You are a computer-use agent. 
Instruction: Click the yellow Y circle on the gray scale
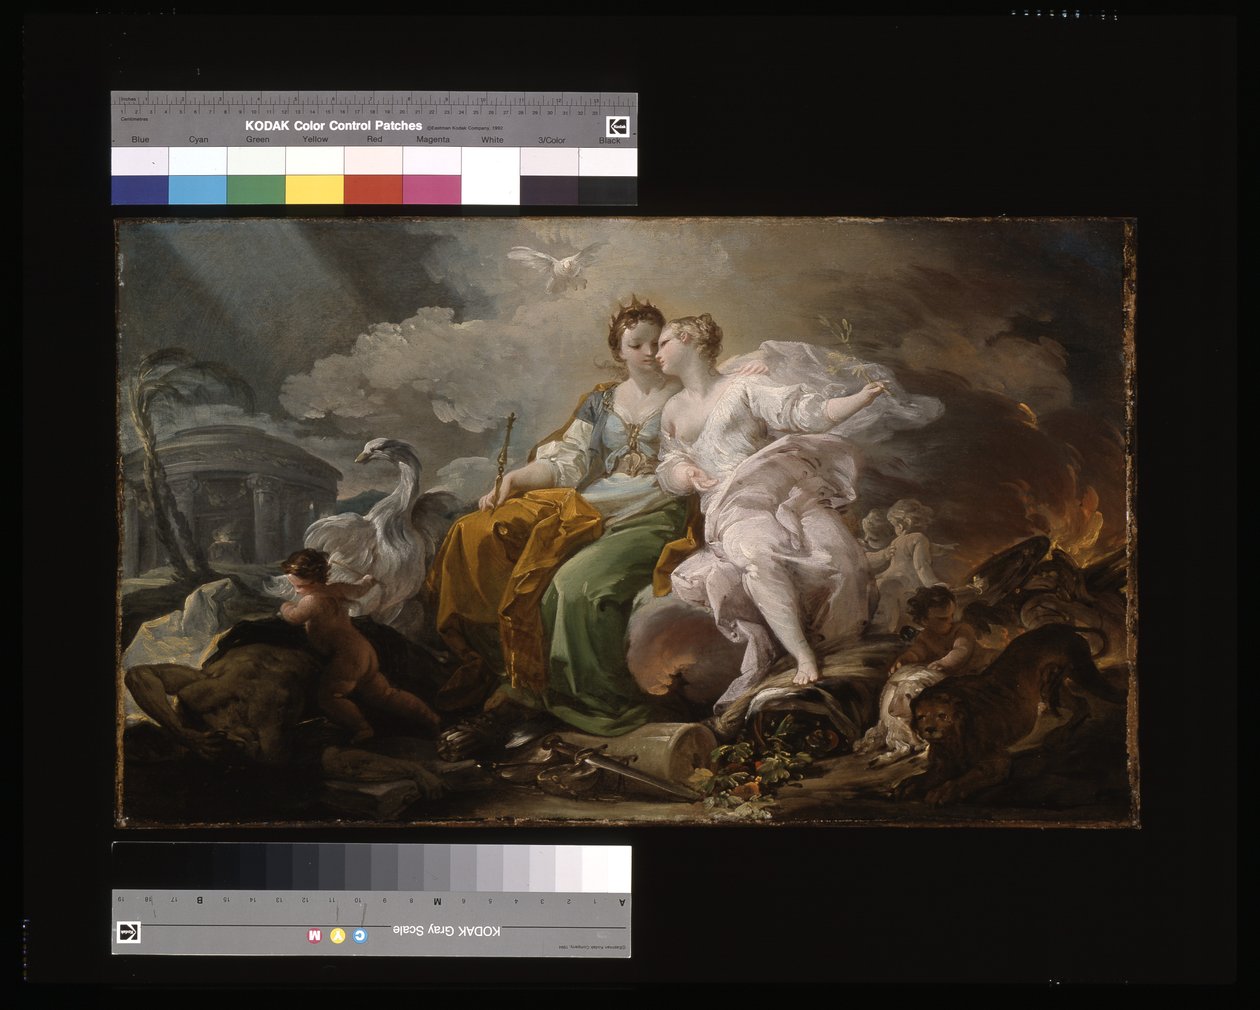click(337, 936)
